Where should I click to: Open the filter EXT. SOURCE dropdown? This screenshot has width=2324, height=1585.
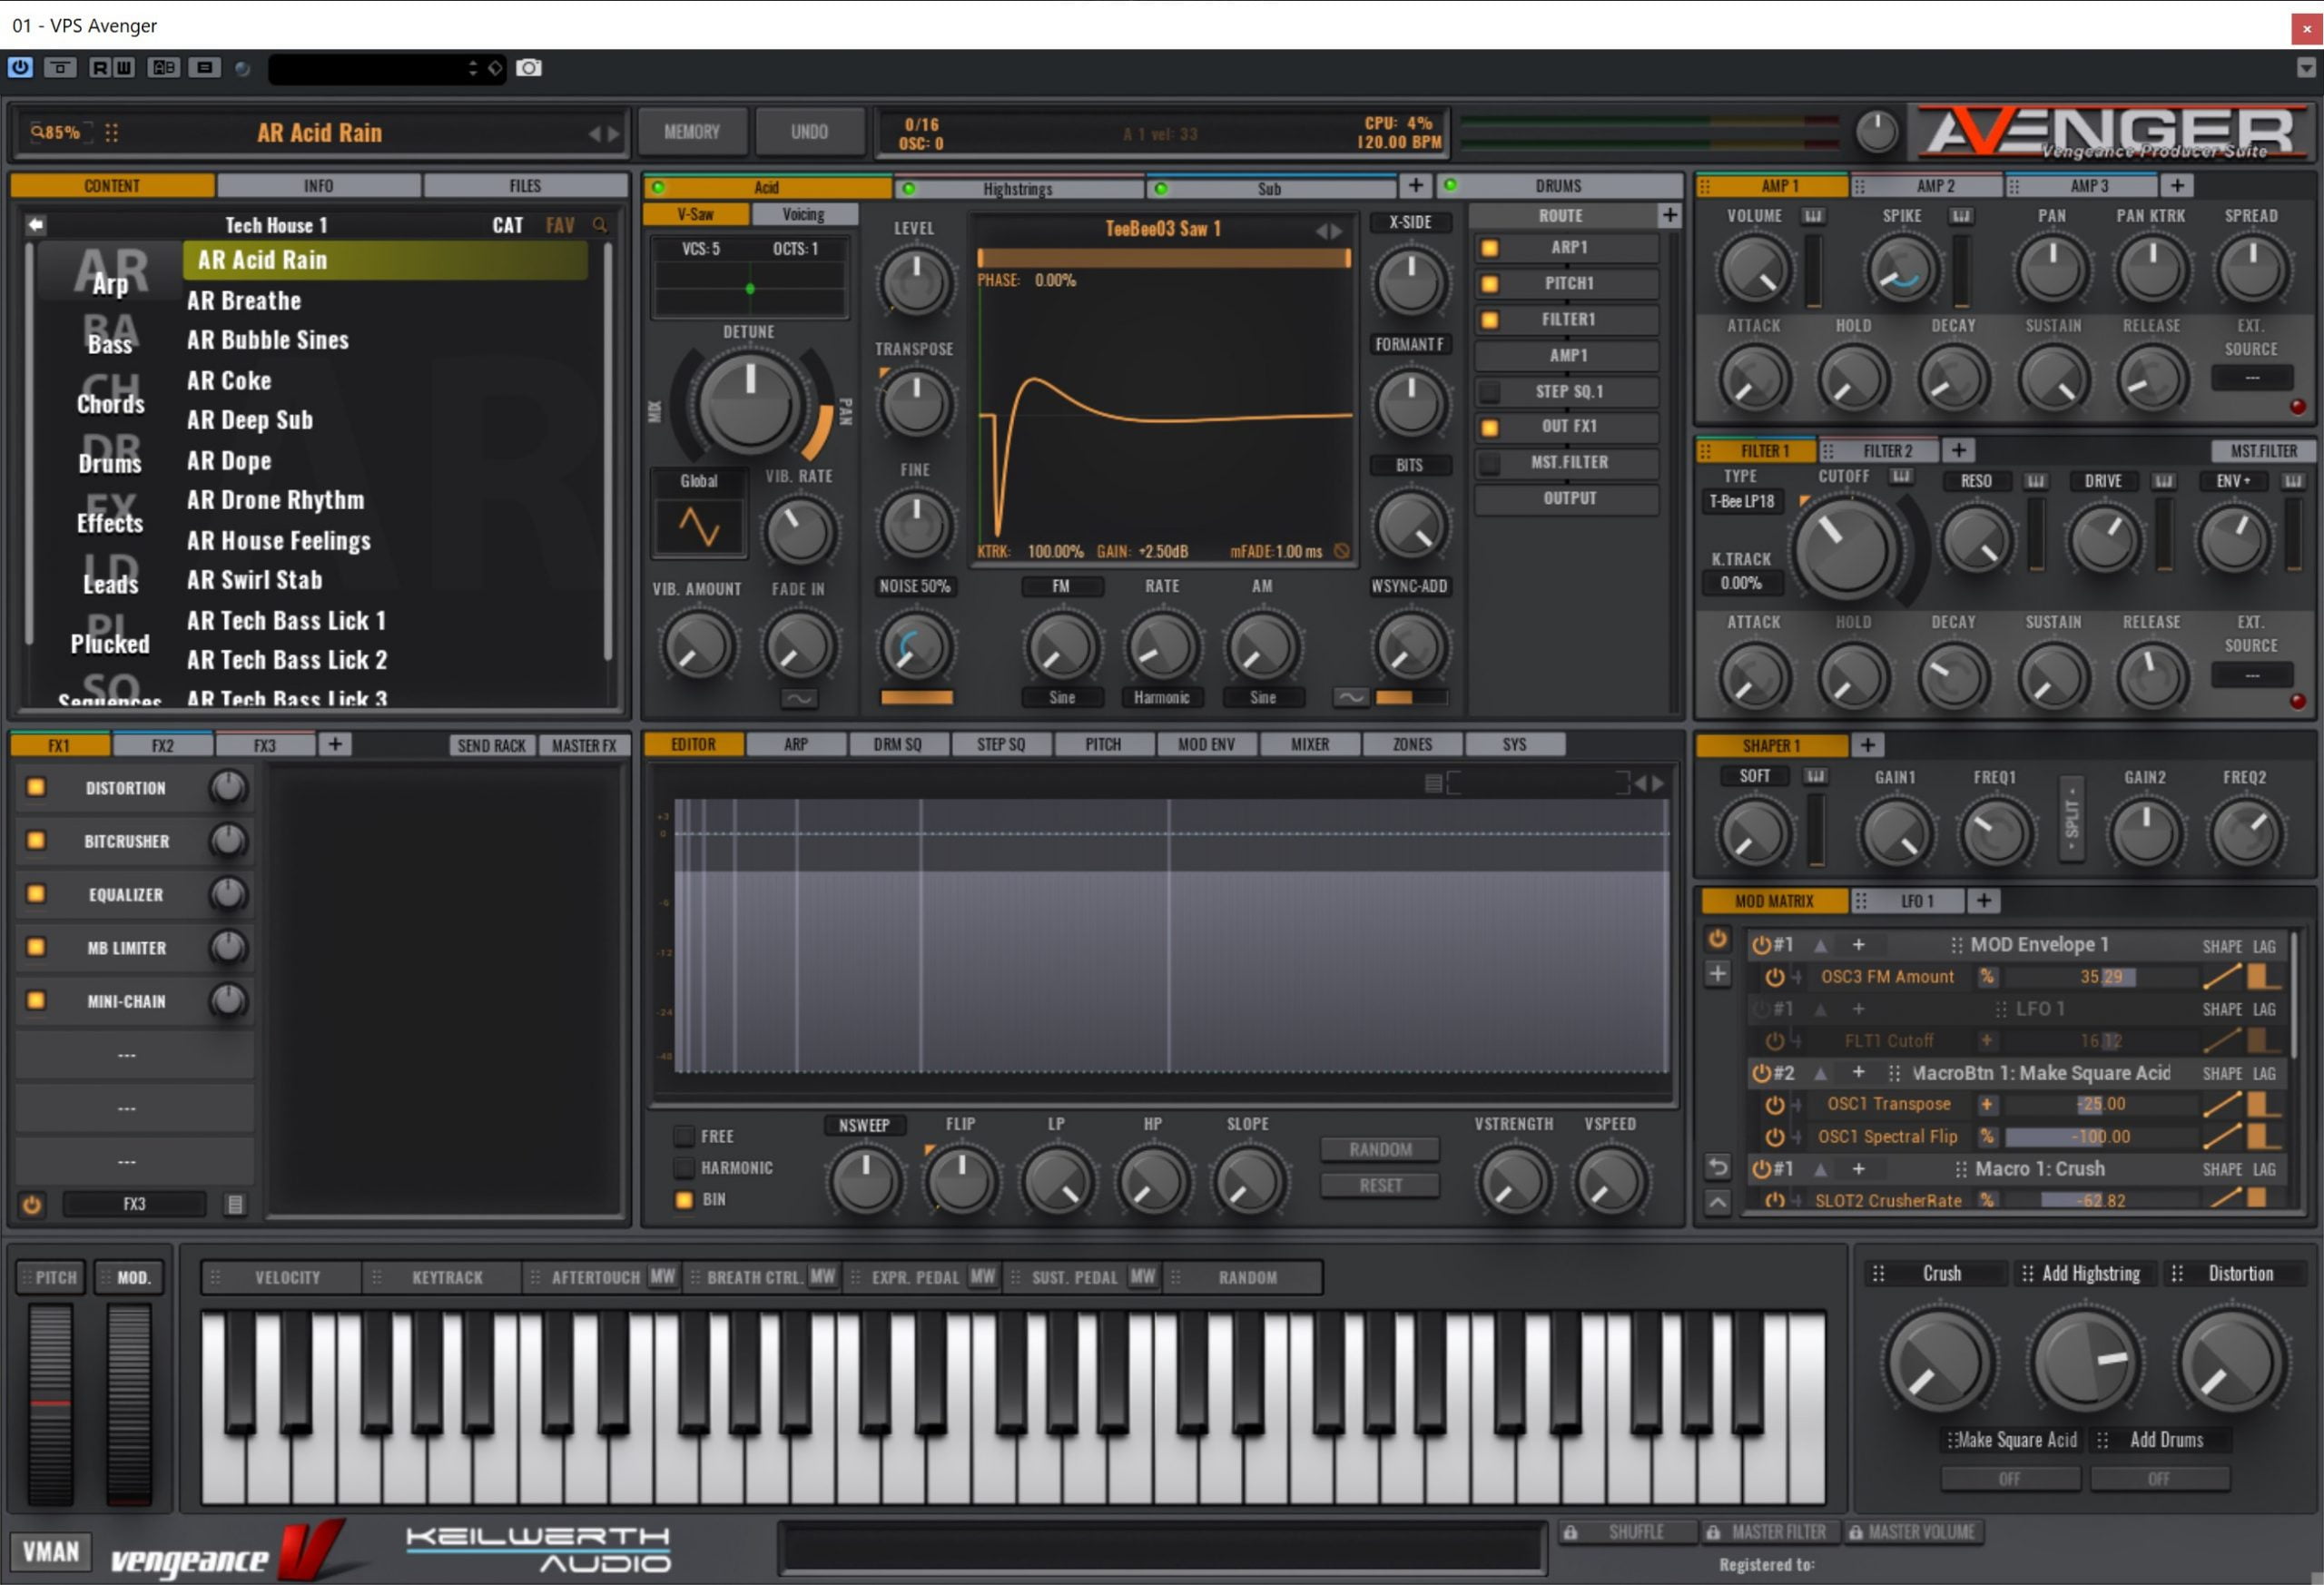coord(2251,675)
